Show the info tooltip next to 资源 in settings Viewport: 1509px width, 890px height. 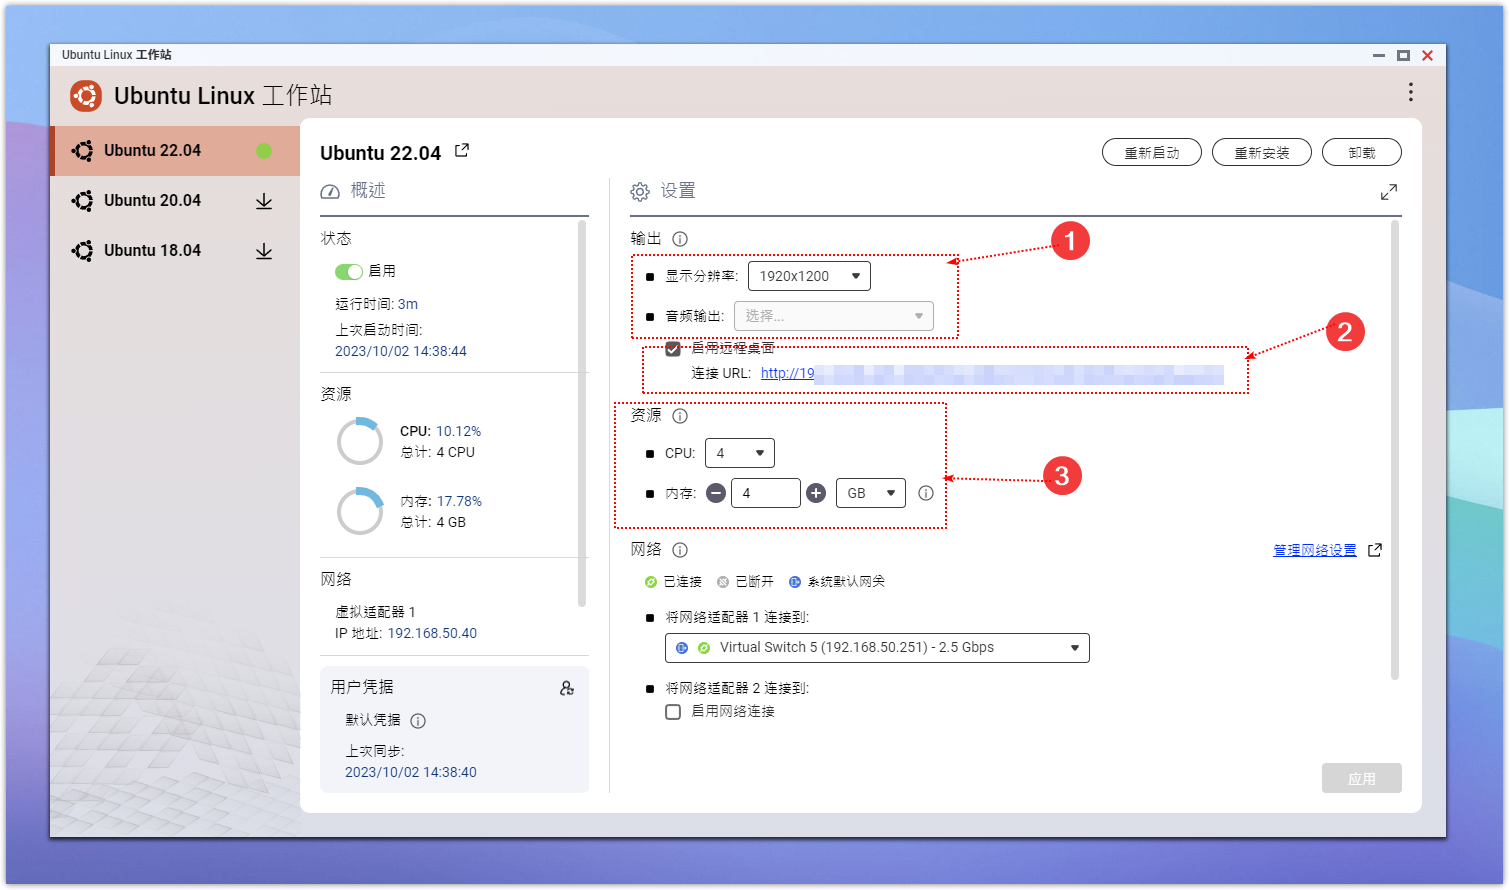[680, 416]
